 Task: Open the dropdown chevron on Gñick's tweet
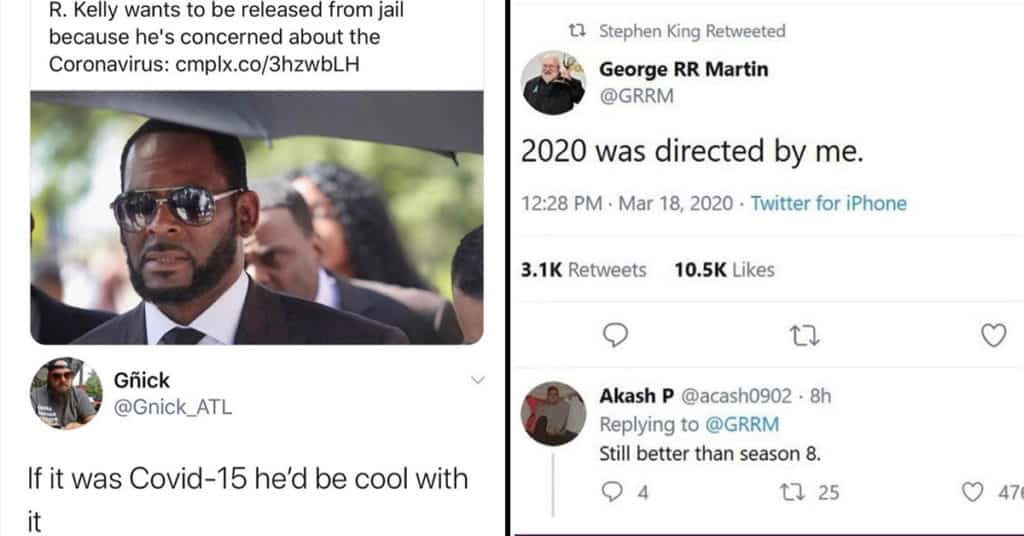(478, 380)
